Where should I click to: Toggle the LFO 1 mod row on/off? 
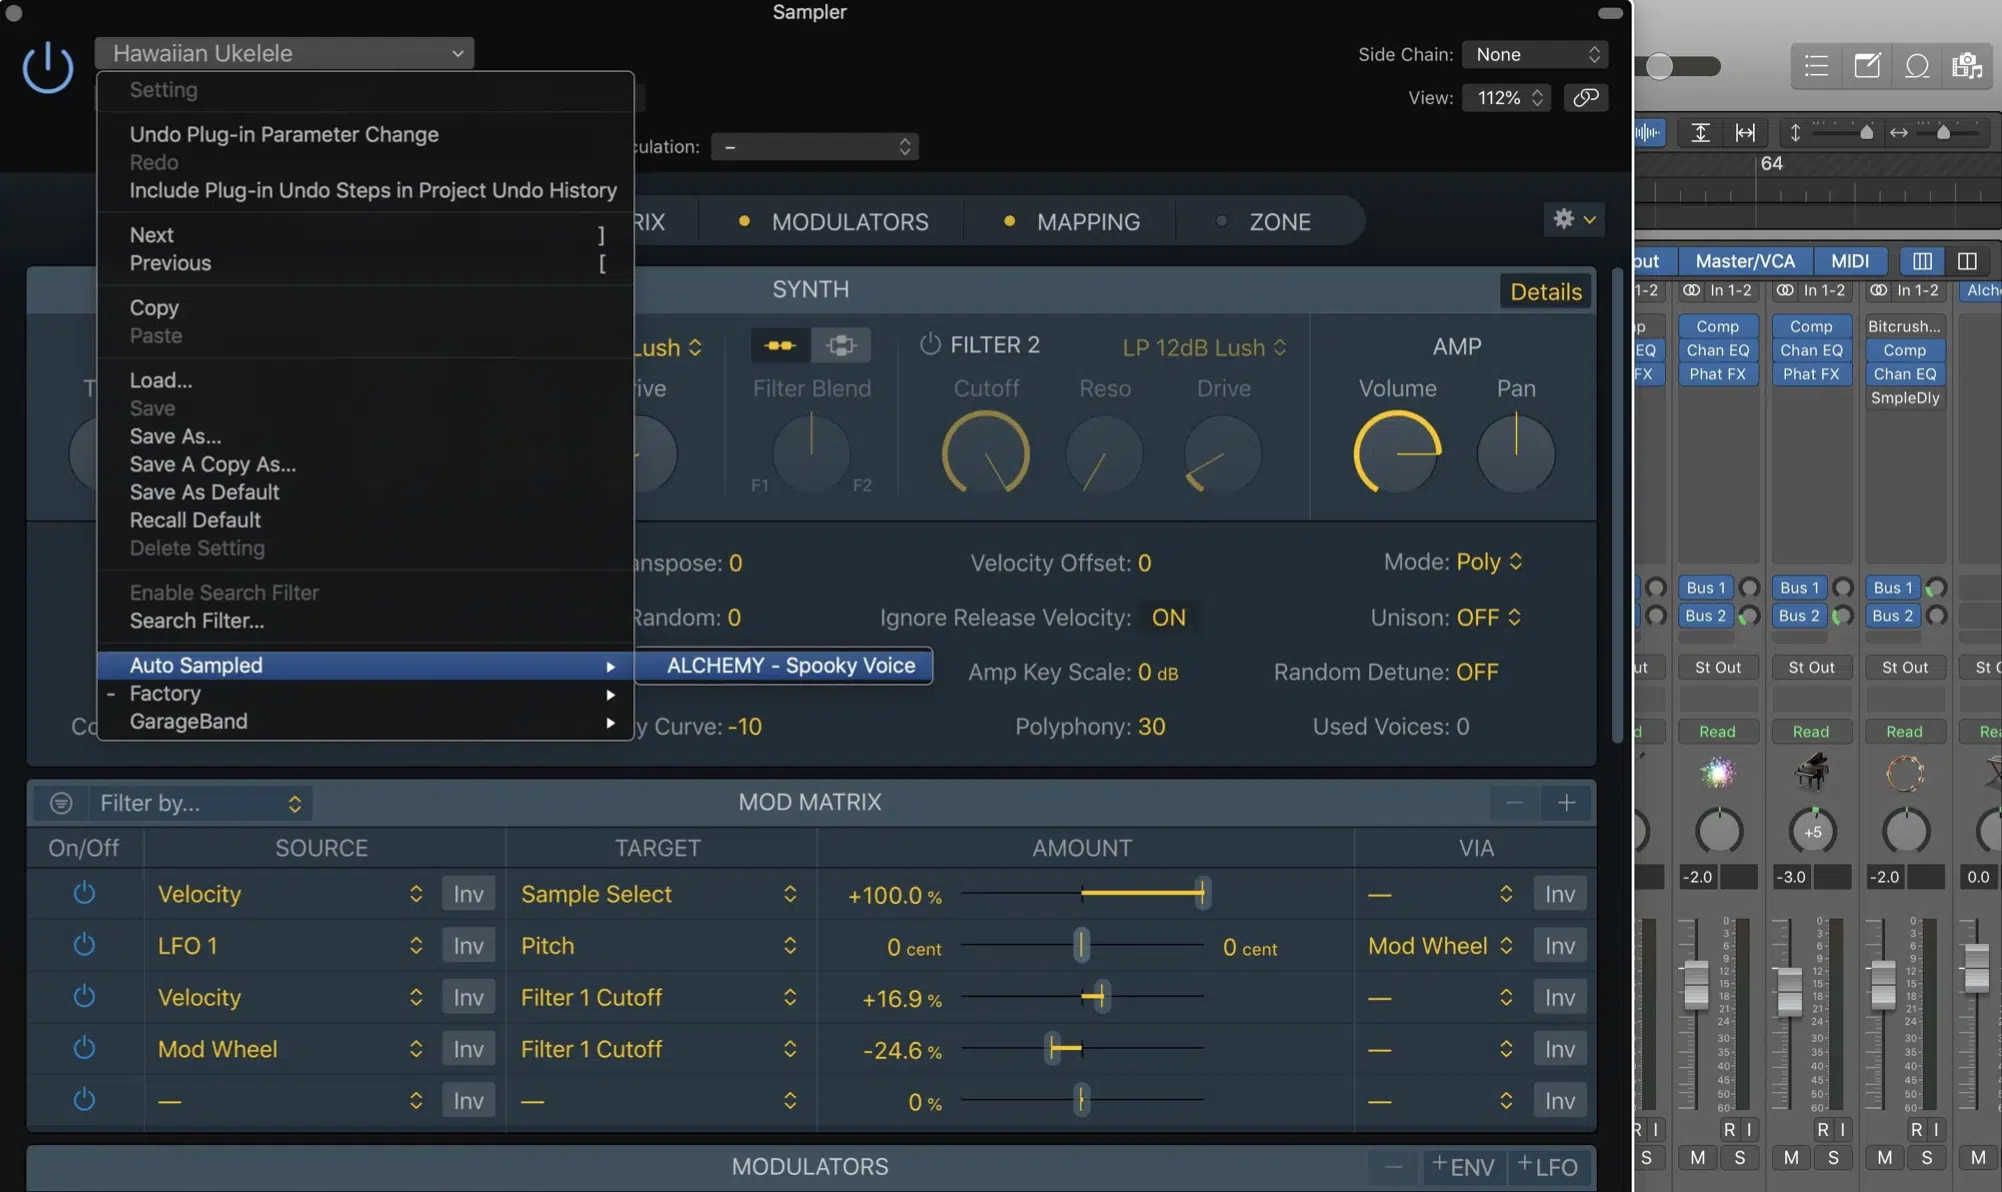pyautogui.click(x=81, y=945)
